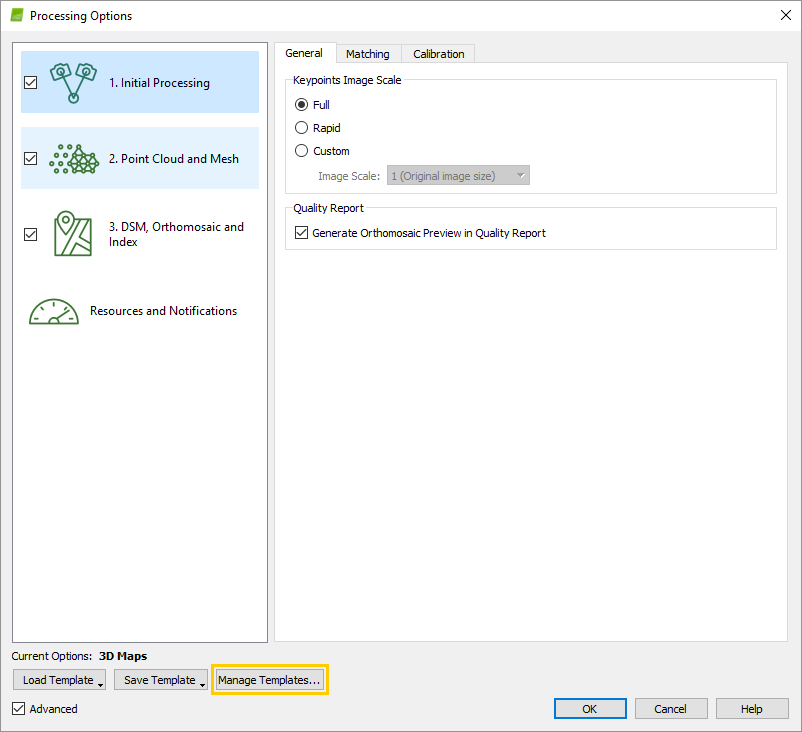Uncheck the Advanced option

tap(17, 708)
